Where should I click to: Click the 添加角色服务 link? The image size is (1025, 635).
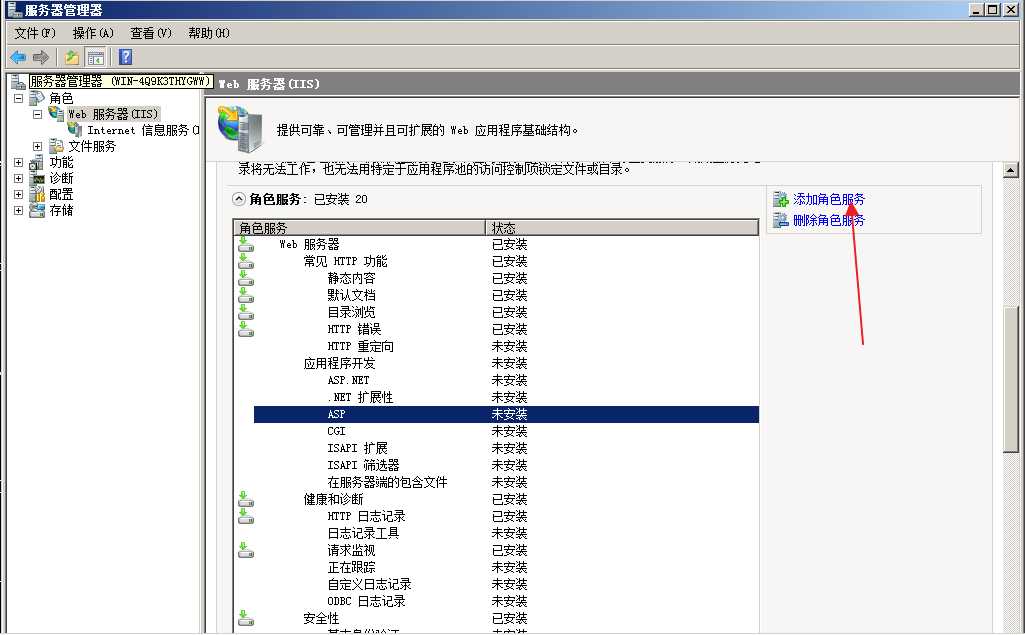point(828,199)
